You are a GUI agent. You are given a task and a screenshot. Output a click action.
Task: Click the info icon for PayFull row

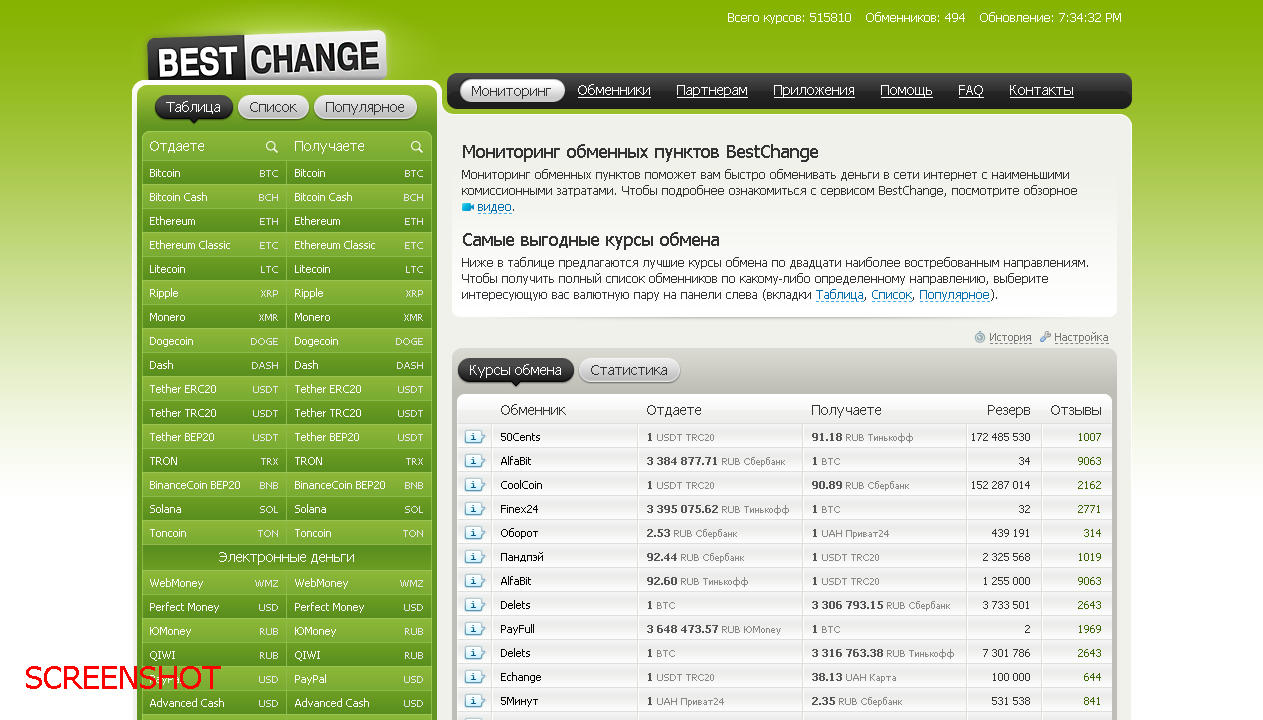[x=475, y=629]
